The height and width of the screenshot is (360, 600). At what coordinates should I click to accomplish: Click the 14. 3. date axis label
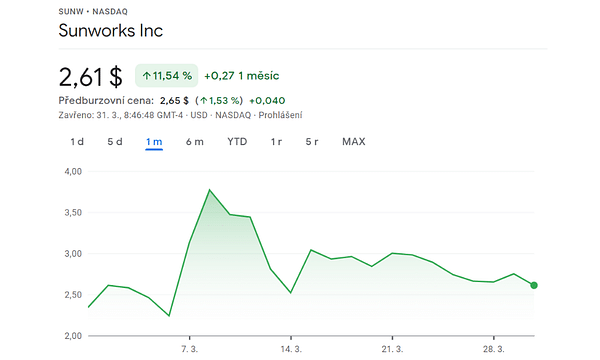[x=291, y=349]
